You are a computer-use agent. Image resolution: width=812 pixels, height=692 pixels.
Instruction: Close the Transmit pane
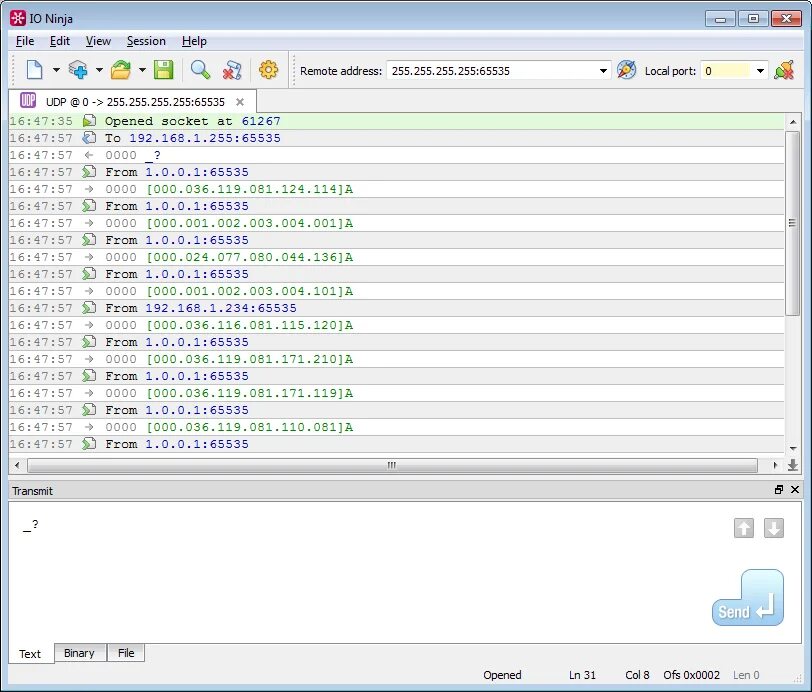click(795, 489)
